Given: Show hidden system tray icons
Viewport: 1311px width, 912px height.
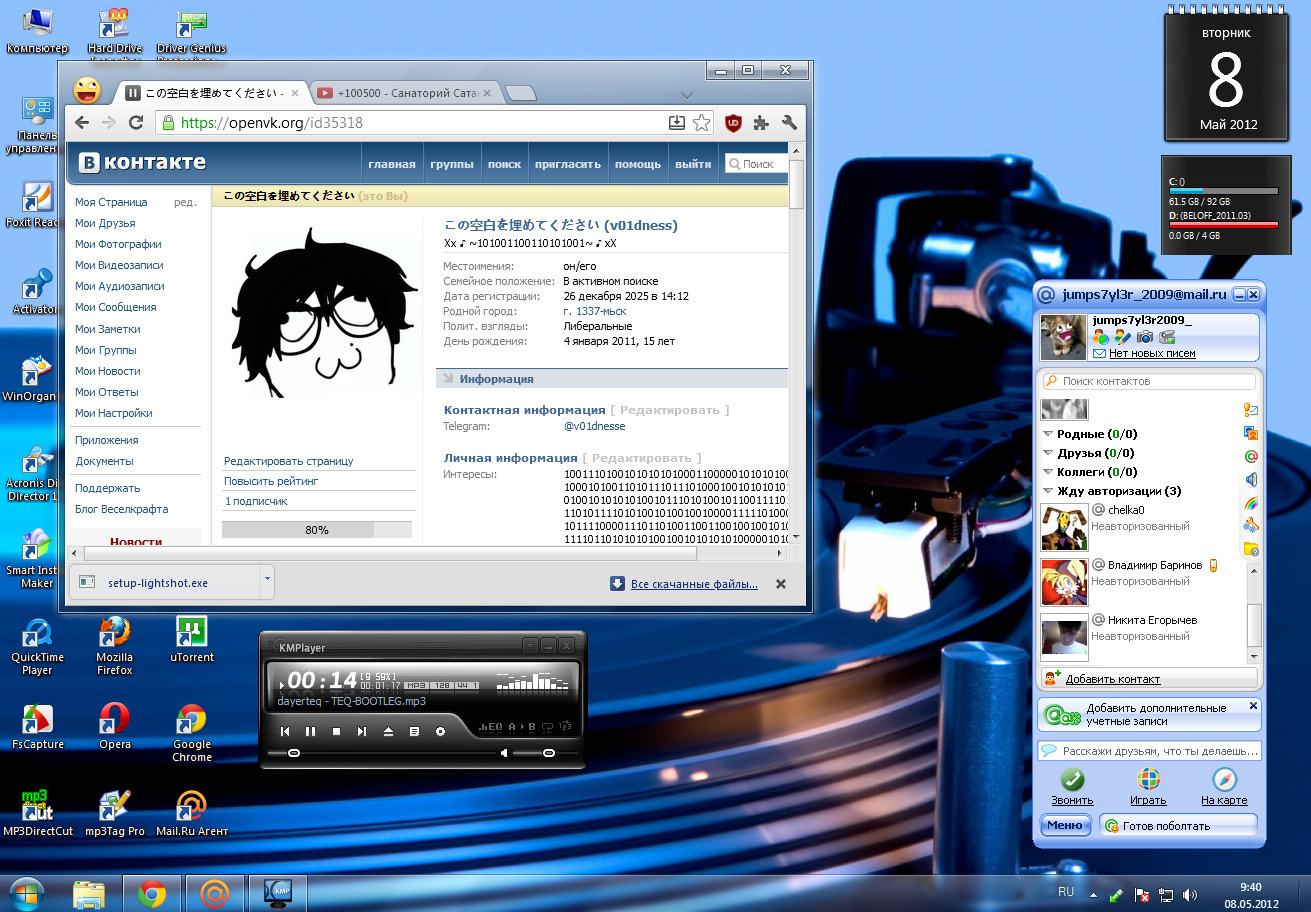Looking at the screenshot, I should [x=1092, y=894].
